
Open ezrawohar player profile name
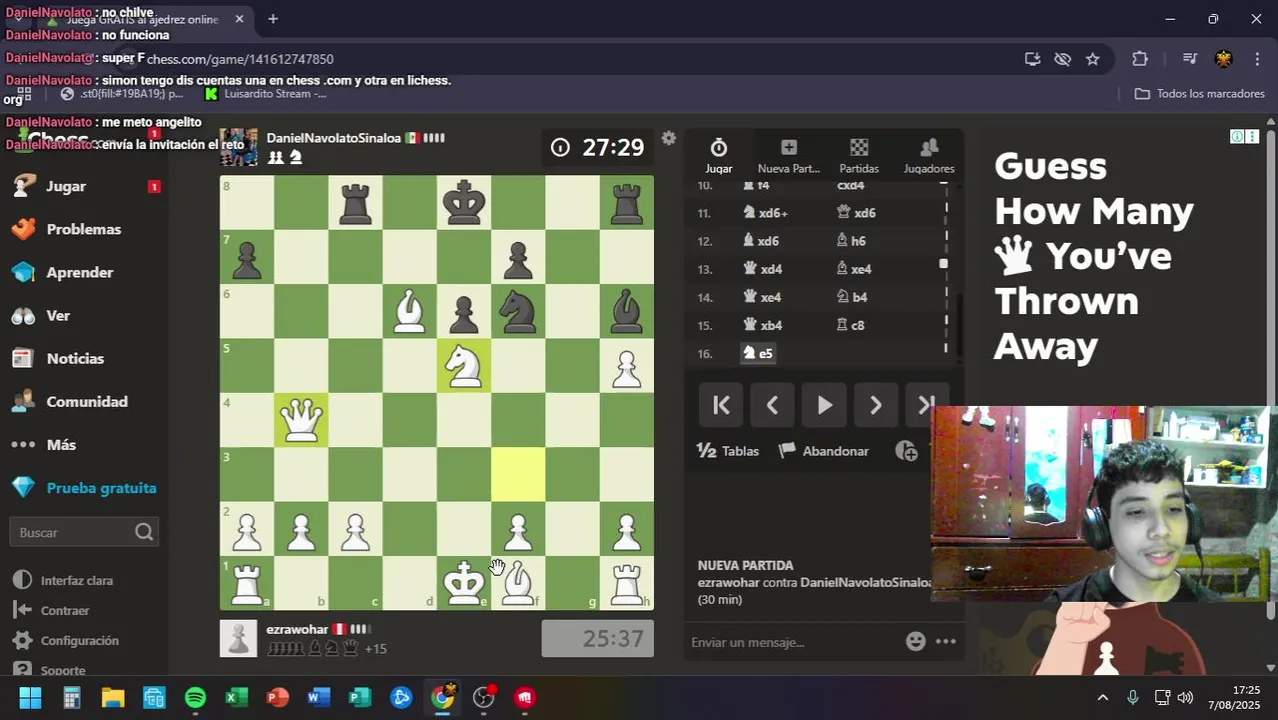tap(297, 629)
